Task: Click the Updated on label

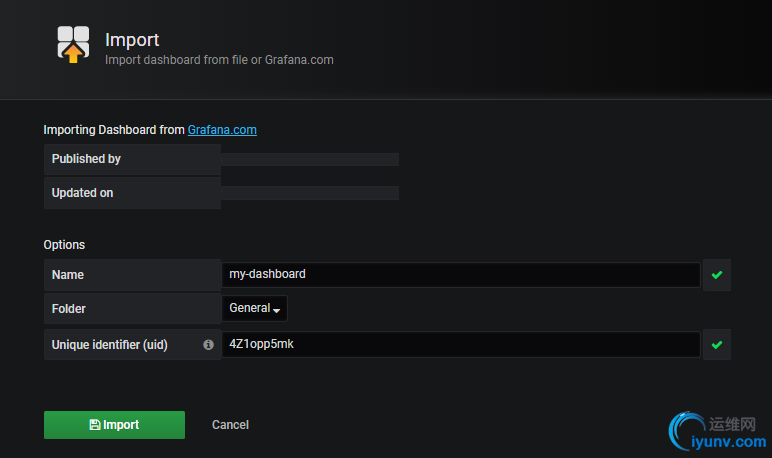Action: [82, 193]
